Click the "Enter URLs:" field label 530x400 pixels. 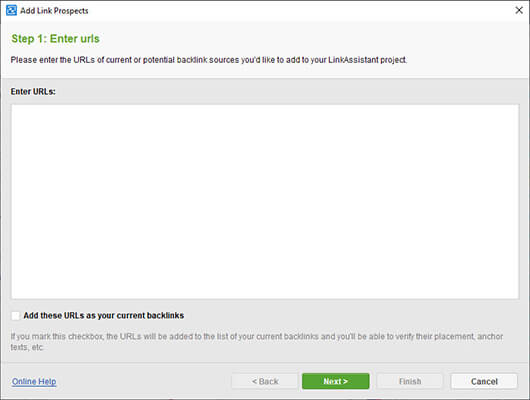pos(33,92)
